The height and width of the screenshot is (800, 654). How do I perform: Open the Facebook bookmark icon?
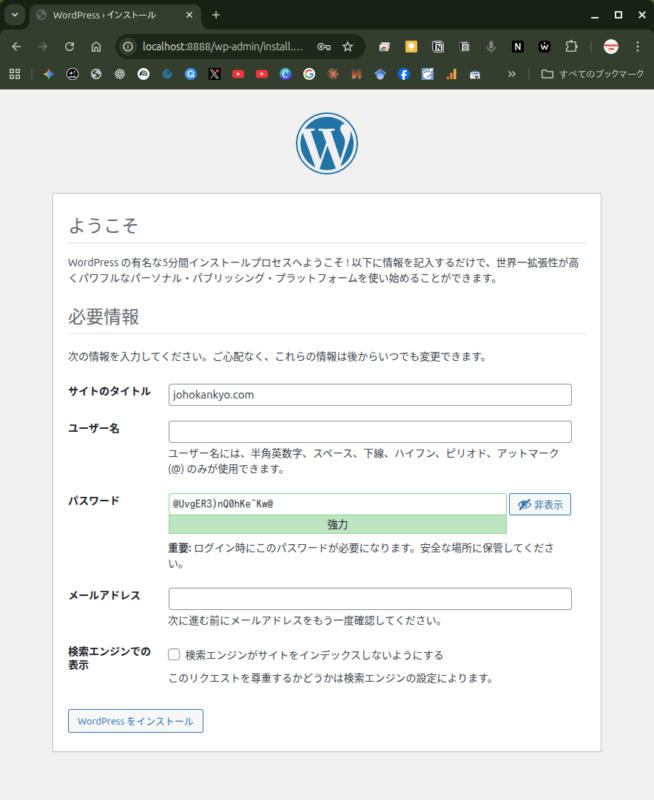404,74
